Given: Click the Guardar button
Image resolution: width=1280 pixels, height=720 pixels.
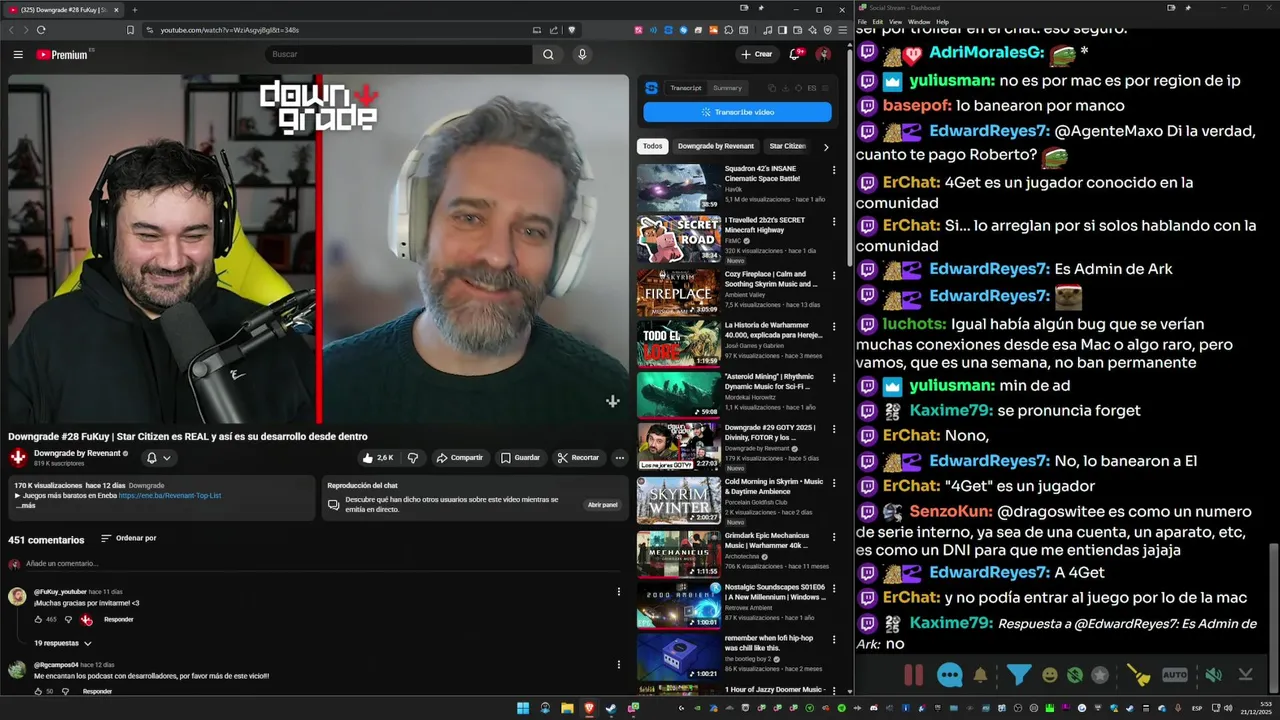Looking at the screenshot, I should [520, 457].
